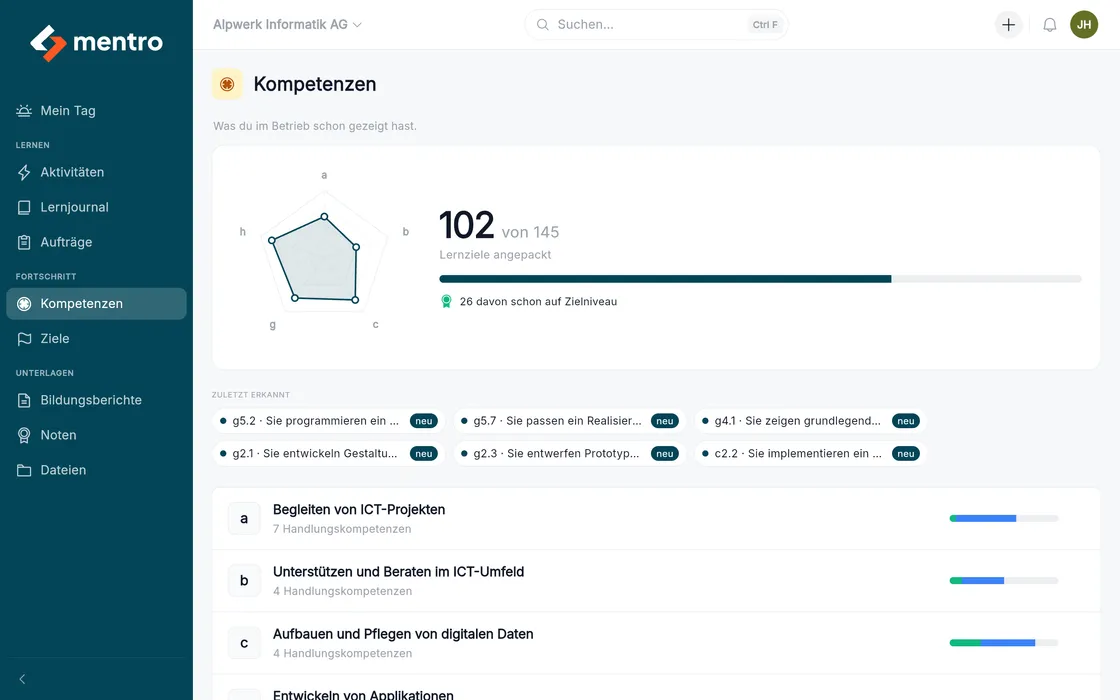Expand competence area c letter tile

click(x=244, y=643)
